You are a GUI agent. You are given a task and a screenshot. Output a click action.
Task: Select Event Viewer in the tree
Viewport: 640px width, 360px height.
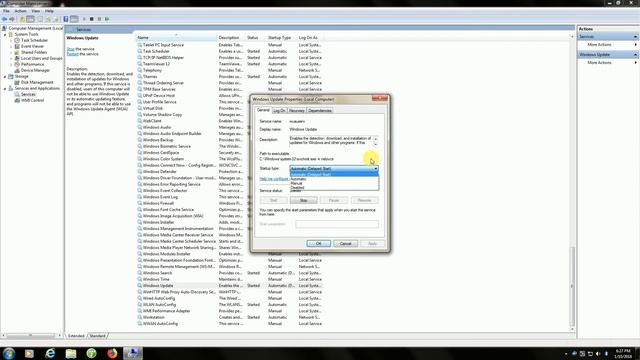(x=32, y=47)
